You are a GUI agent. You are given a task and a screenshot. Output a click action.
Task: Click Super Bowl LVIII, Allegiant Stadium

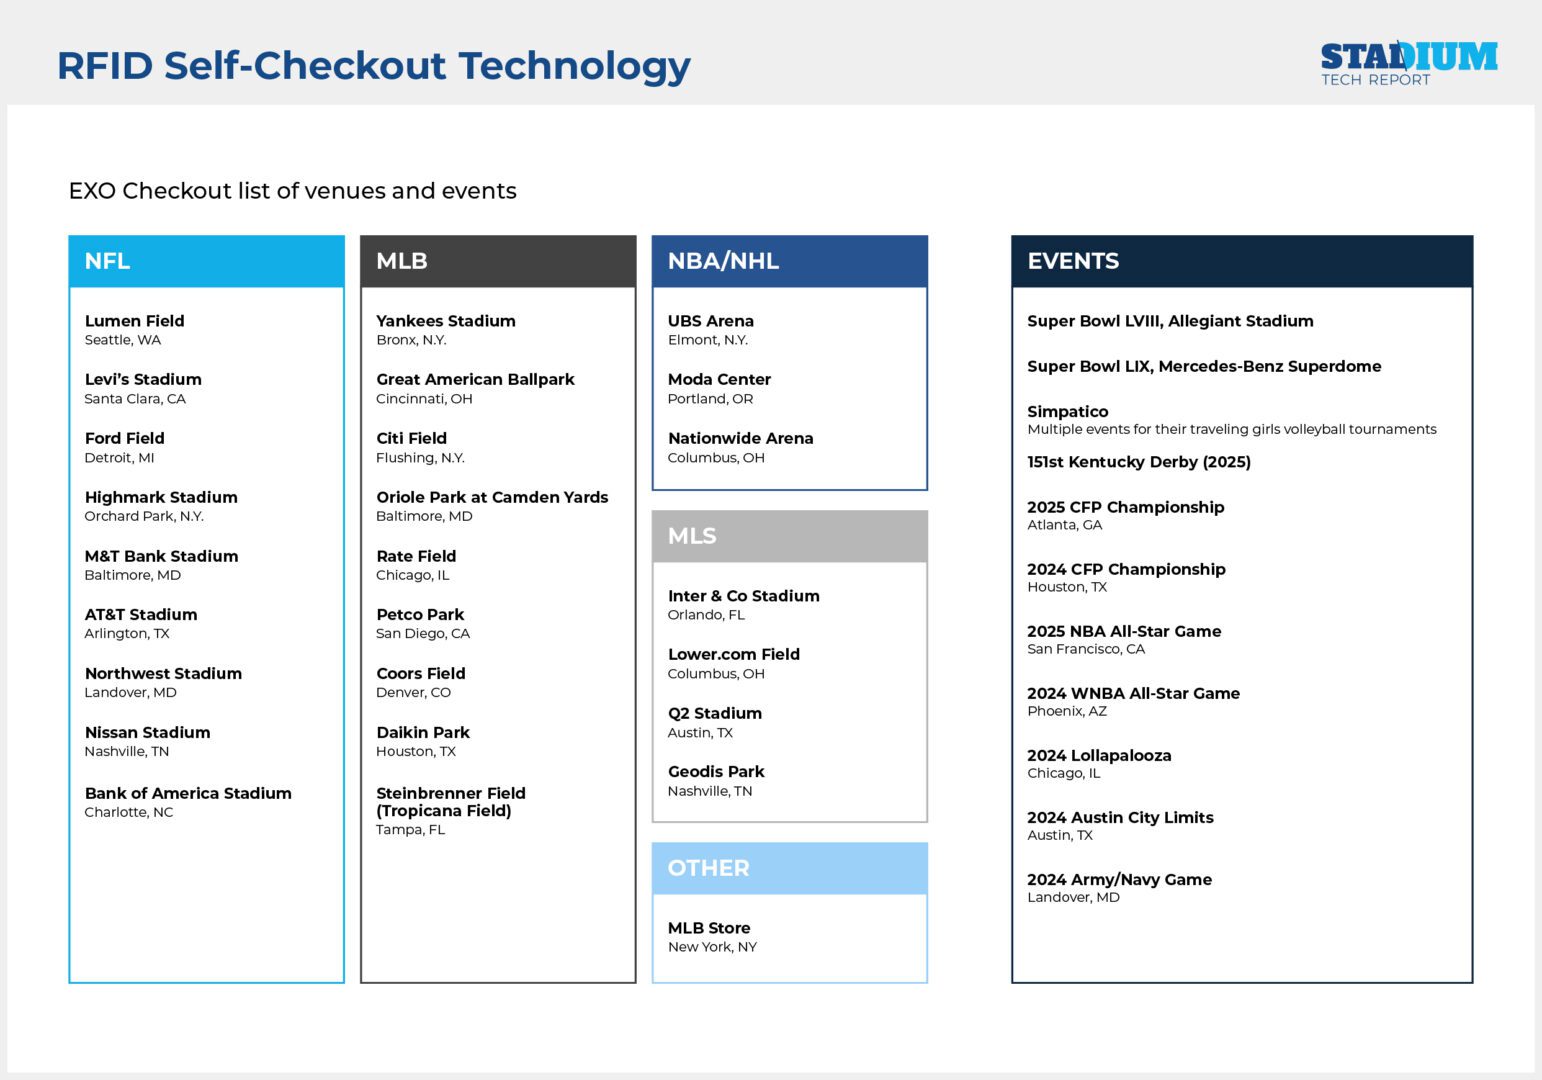tap(1170, 321)
